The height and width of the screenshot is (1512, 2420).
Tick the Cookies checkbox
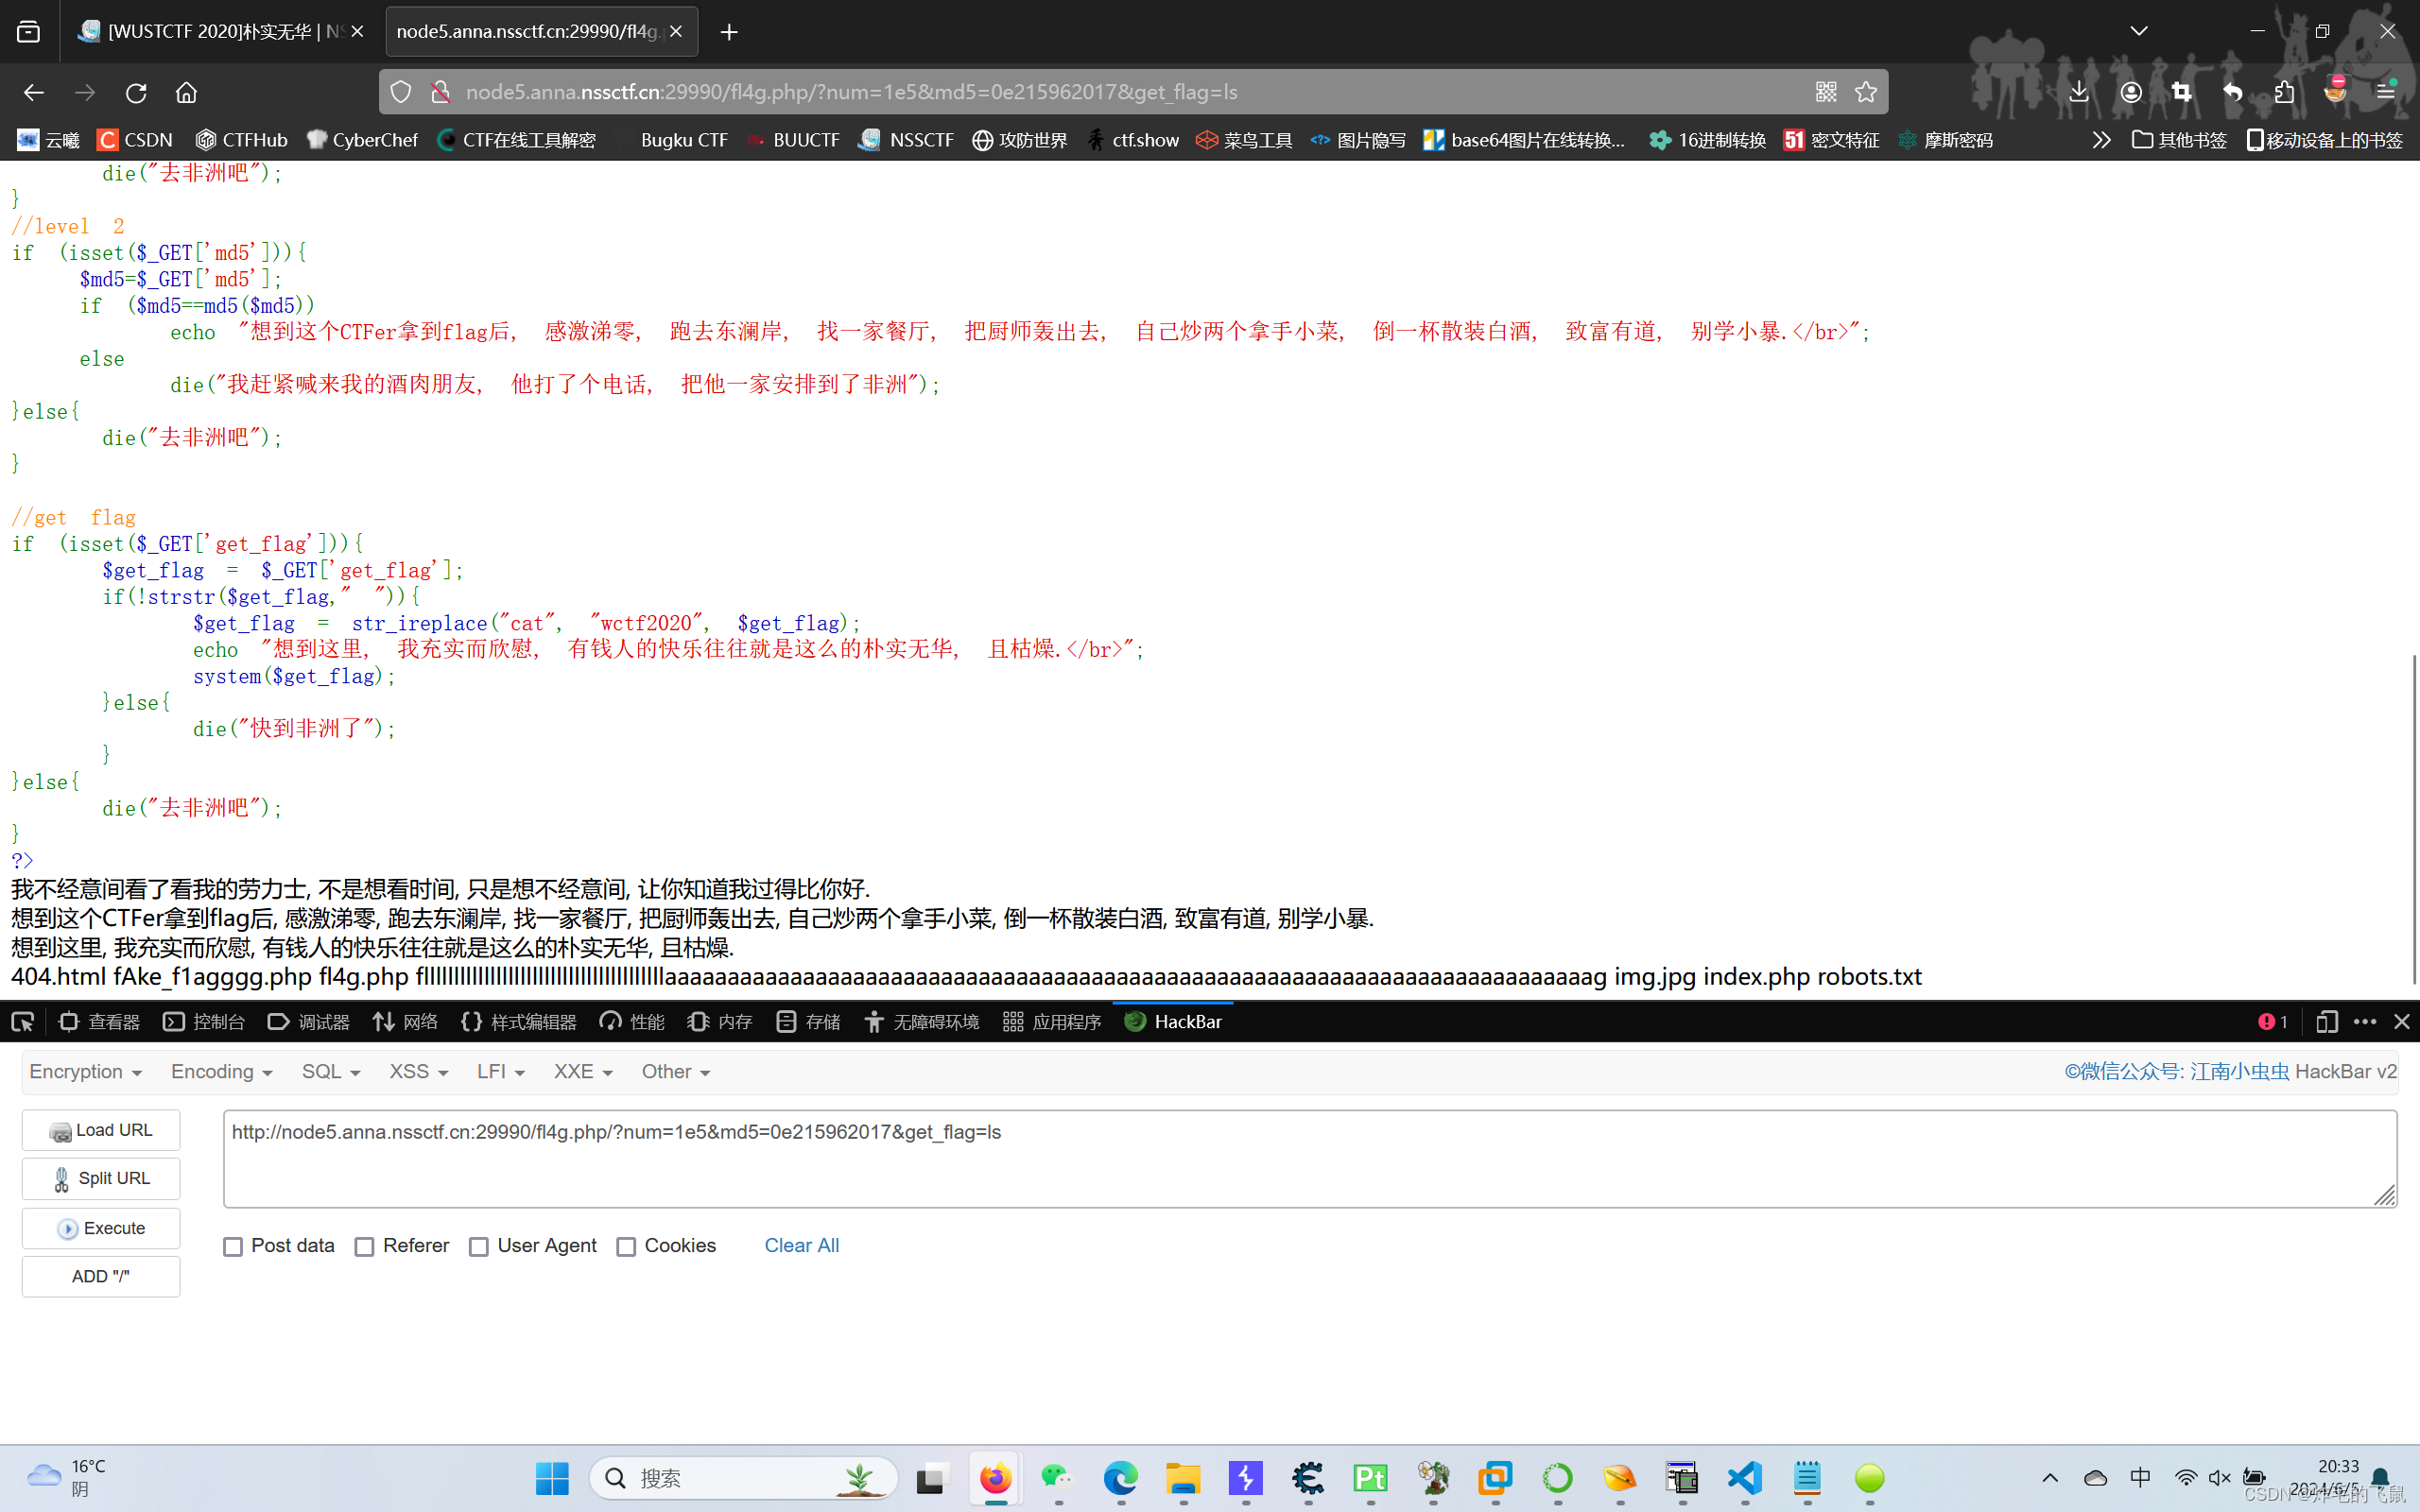[626, 1246]
